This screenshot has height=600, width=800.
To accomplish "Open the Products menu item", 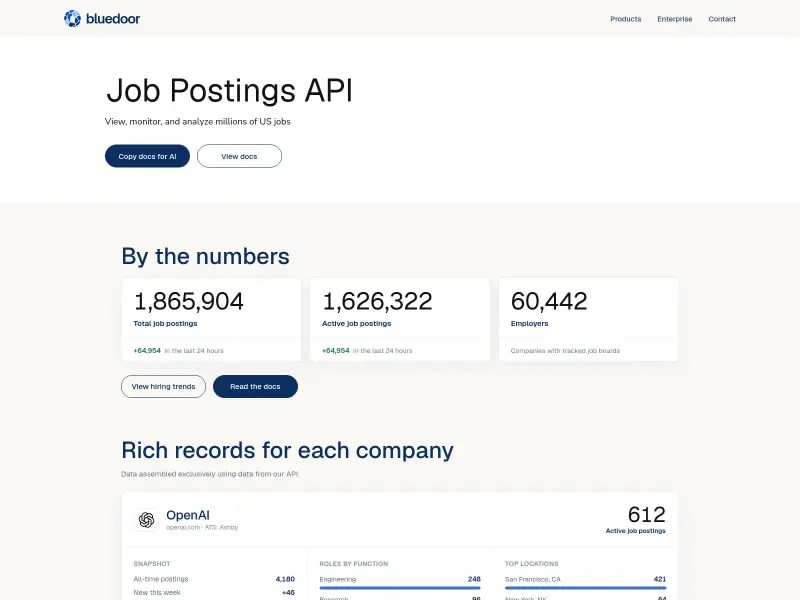I will click(626, 19).
